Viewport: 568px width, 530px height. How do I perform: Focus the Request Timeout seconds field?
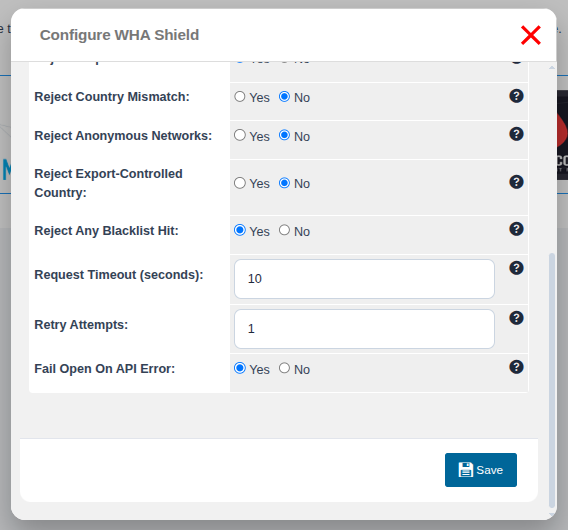[x=364, y=279]
